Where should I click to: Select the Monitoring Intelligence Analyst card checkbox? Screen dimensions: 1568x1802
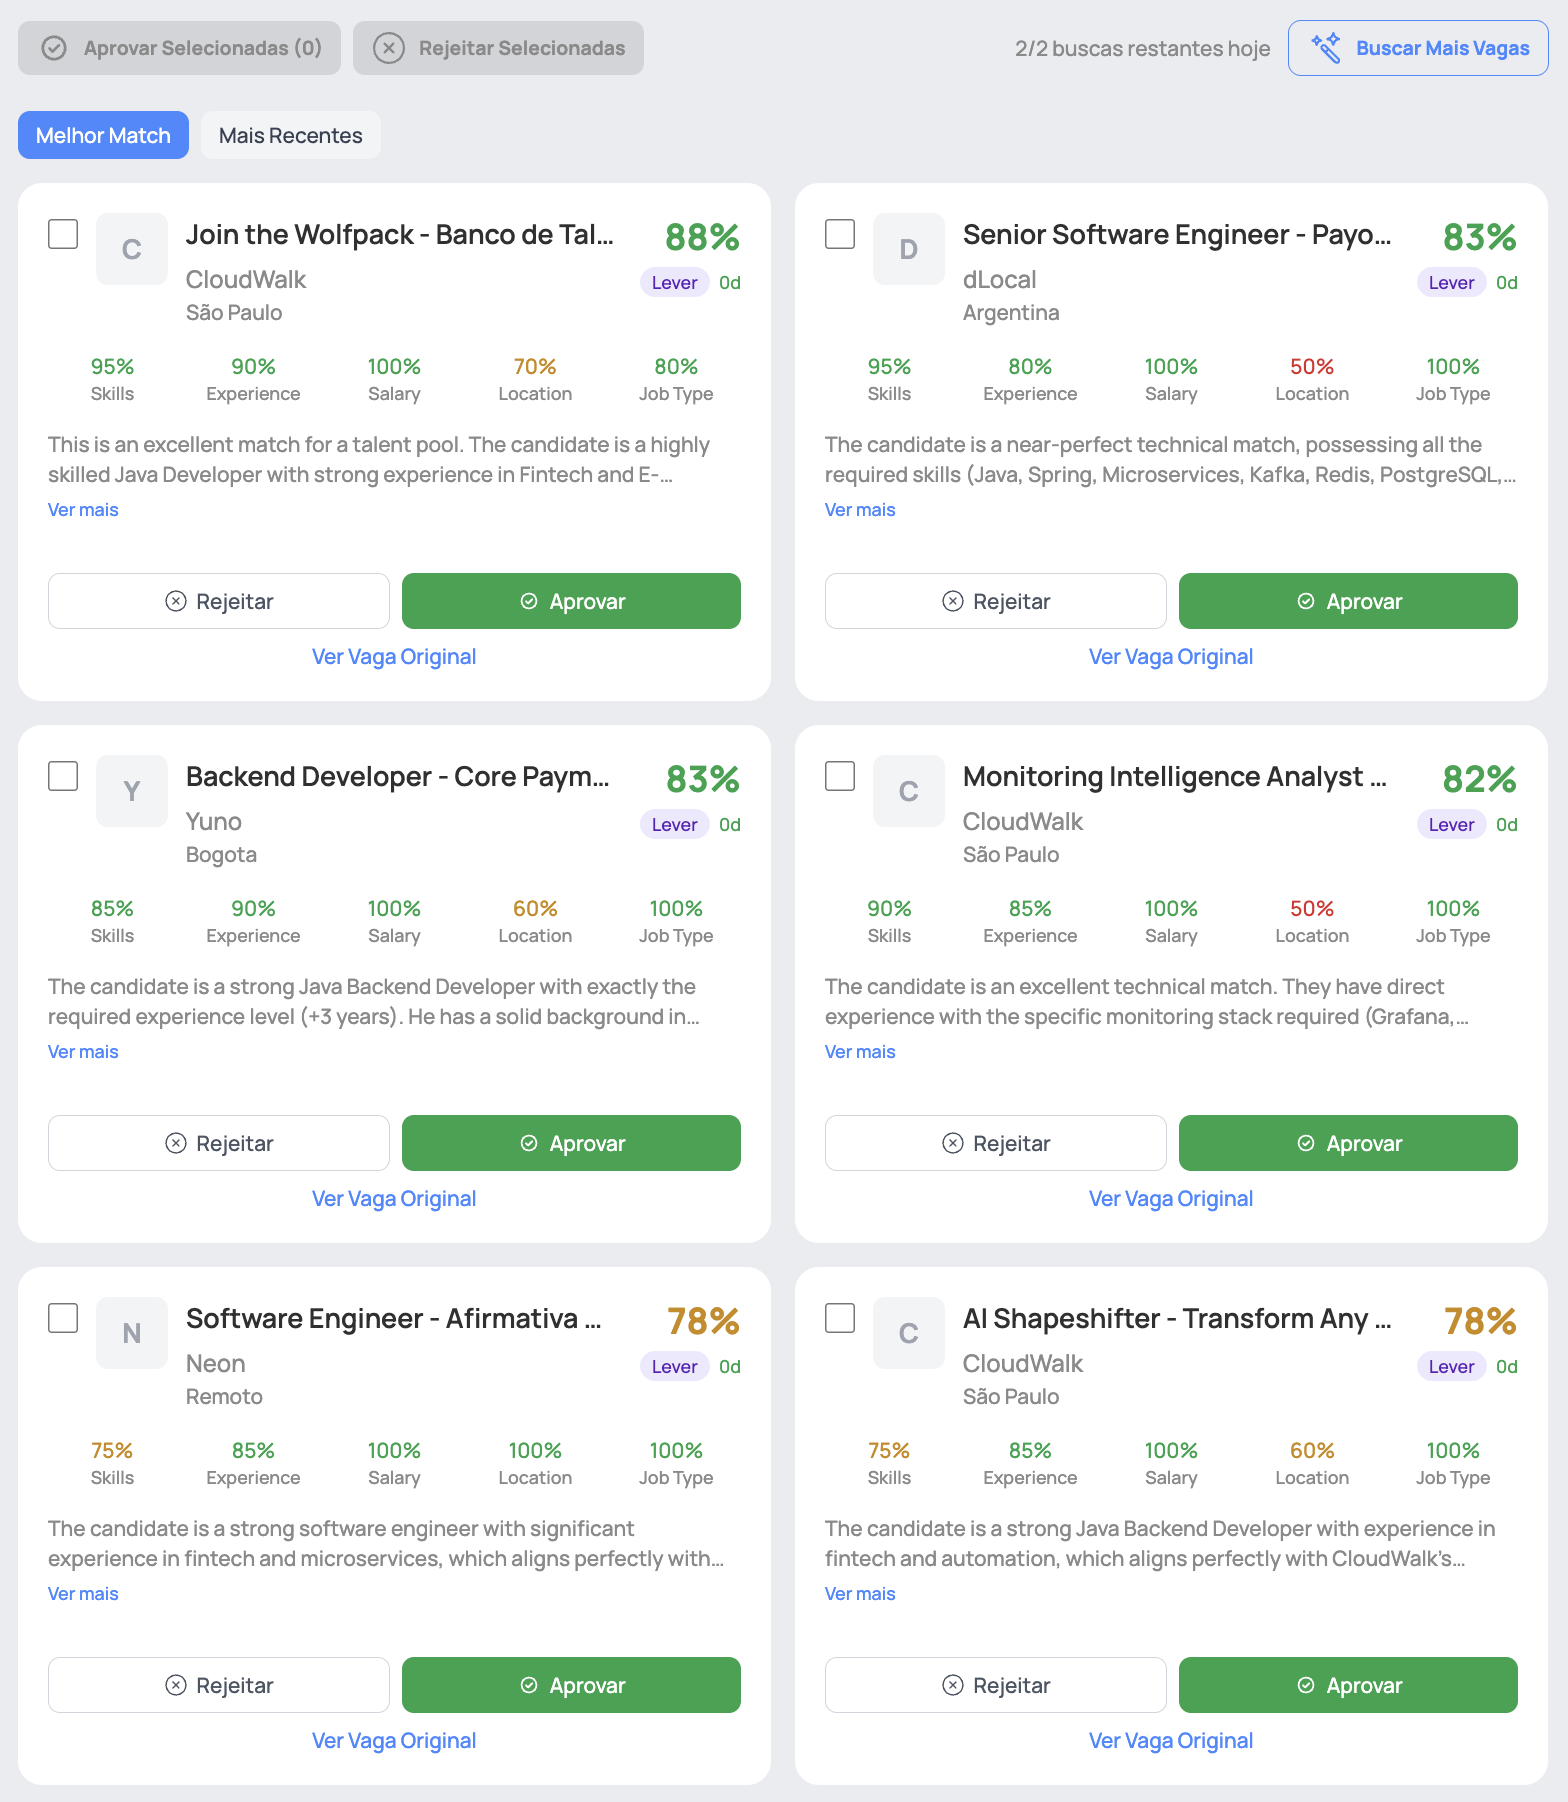pos(839,775)
